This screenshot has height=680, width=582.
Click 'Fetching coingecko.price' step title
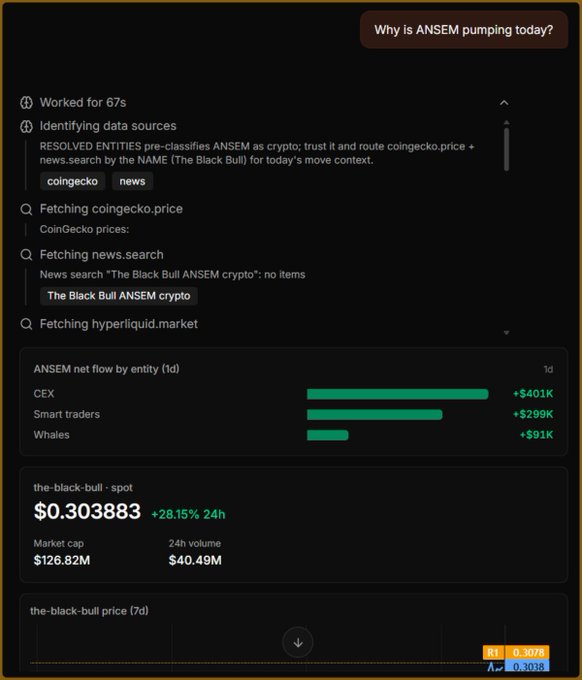(x=111, y=209)
